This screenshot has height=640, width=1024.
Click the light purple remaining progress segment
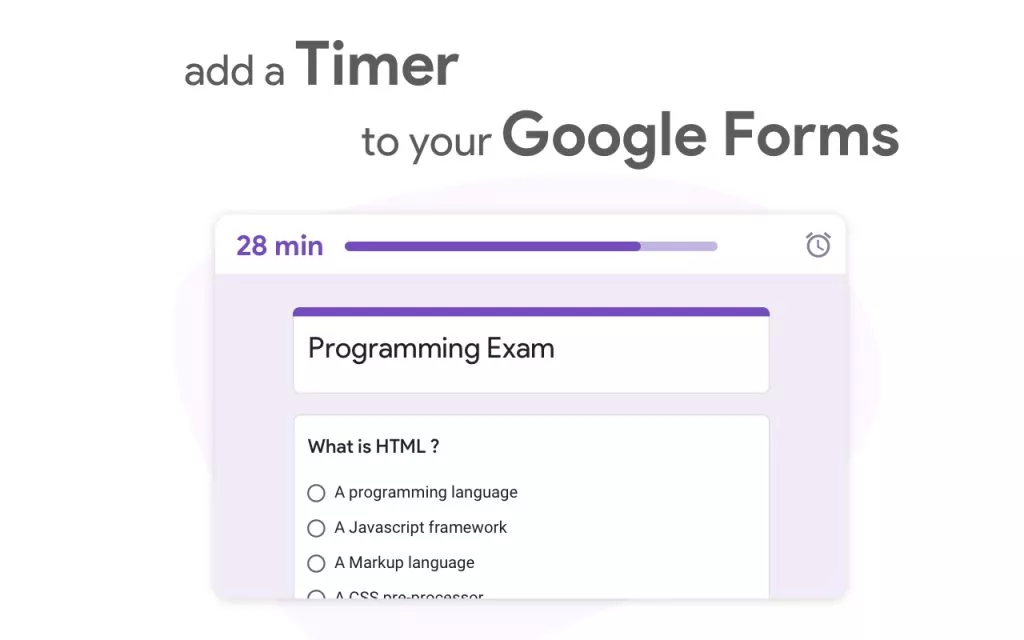point(679,246)
